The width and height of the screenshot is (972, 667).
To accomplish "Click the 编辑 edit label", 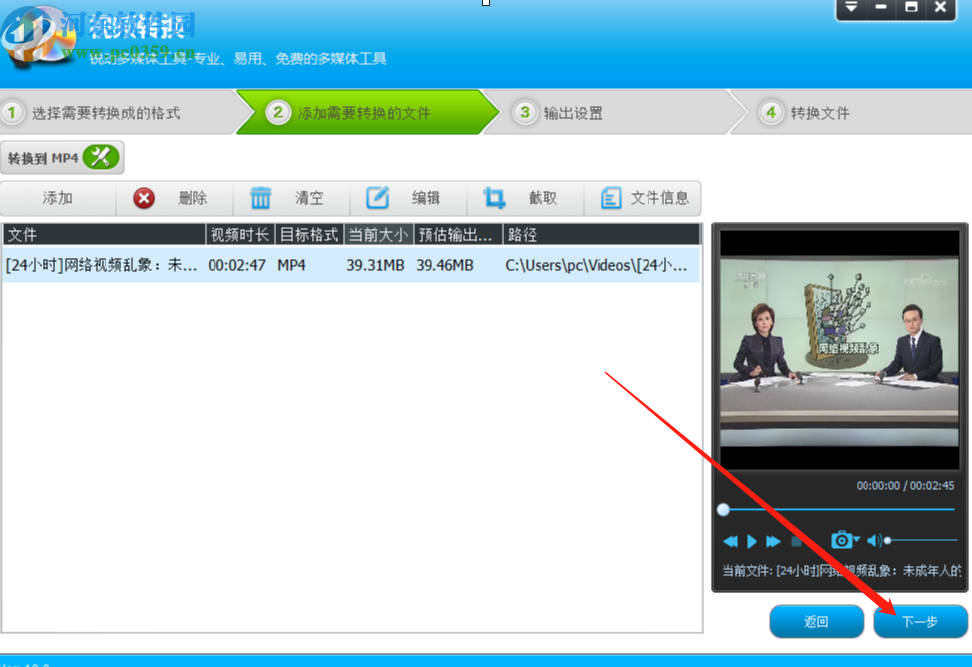I will [426, 198].
